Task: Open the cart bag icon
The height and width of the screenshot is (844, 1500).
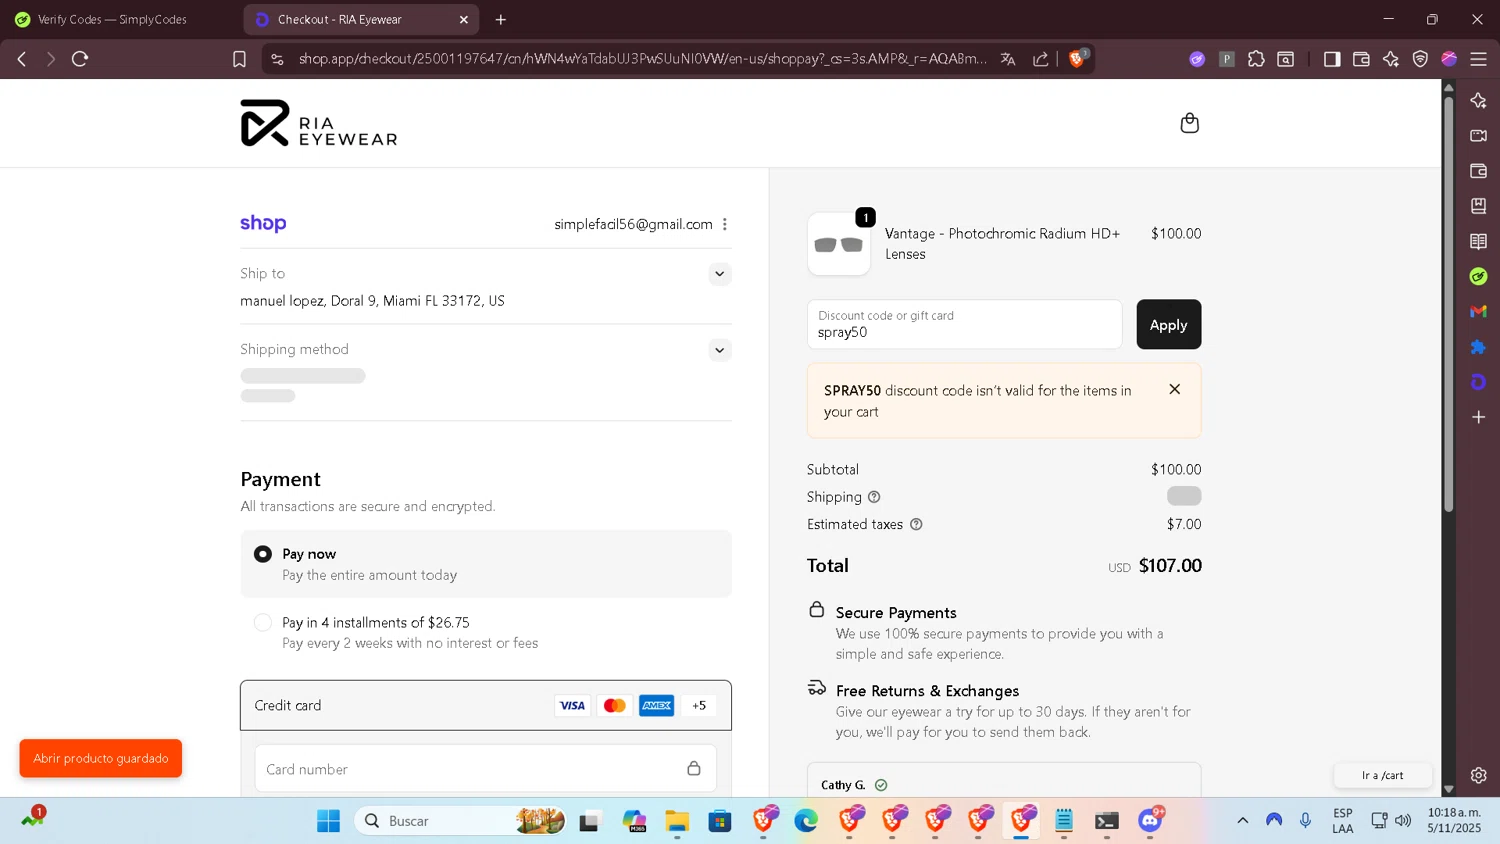Action: (x=1189, y=123)
